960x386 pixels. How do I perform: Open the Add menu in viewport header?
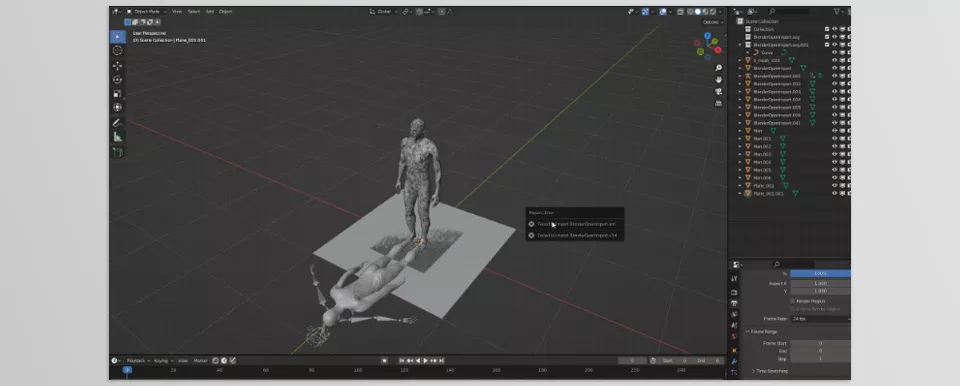209,12
